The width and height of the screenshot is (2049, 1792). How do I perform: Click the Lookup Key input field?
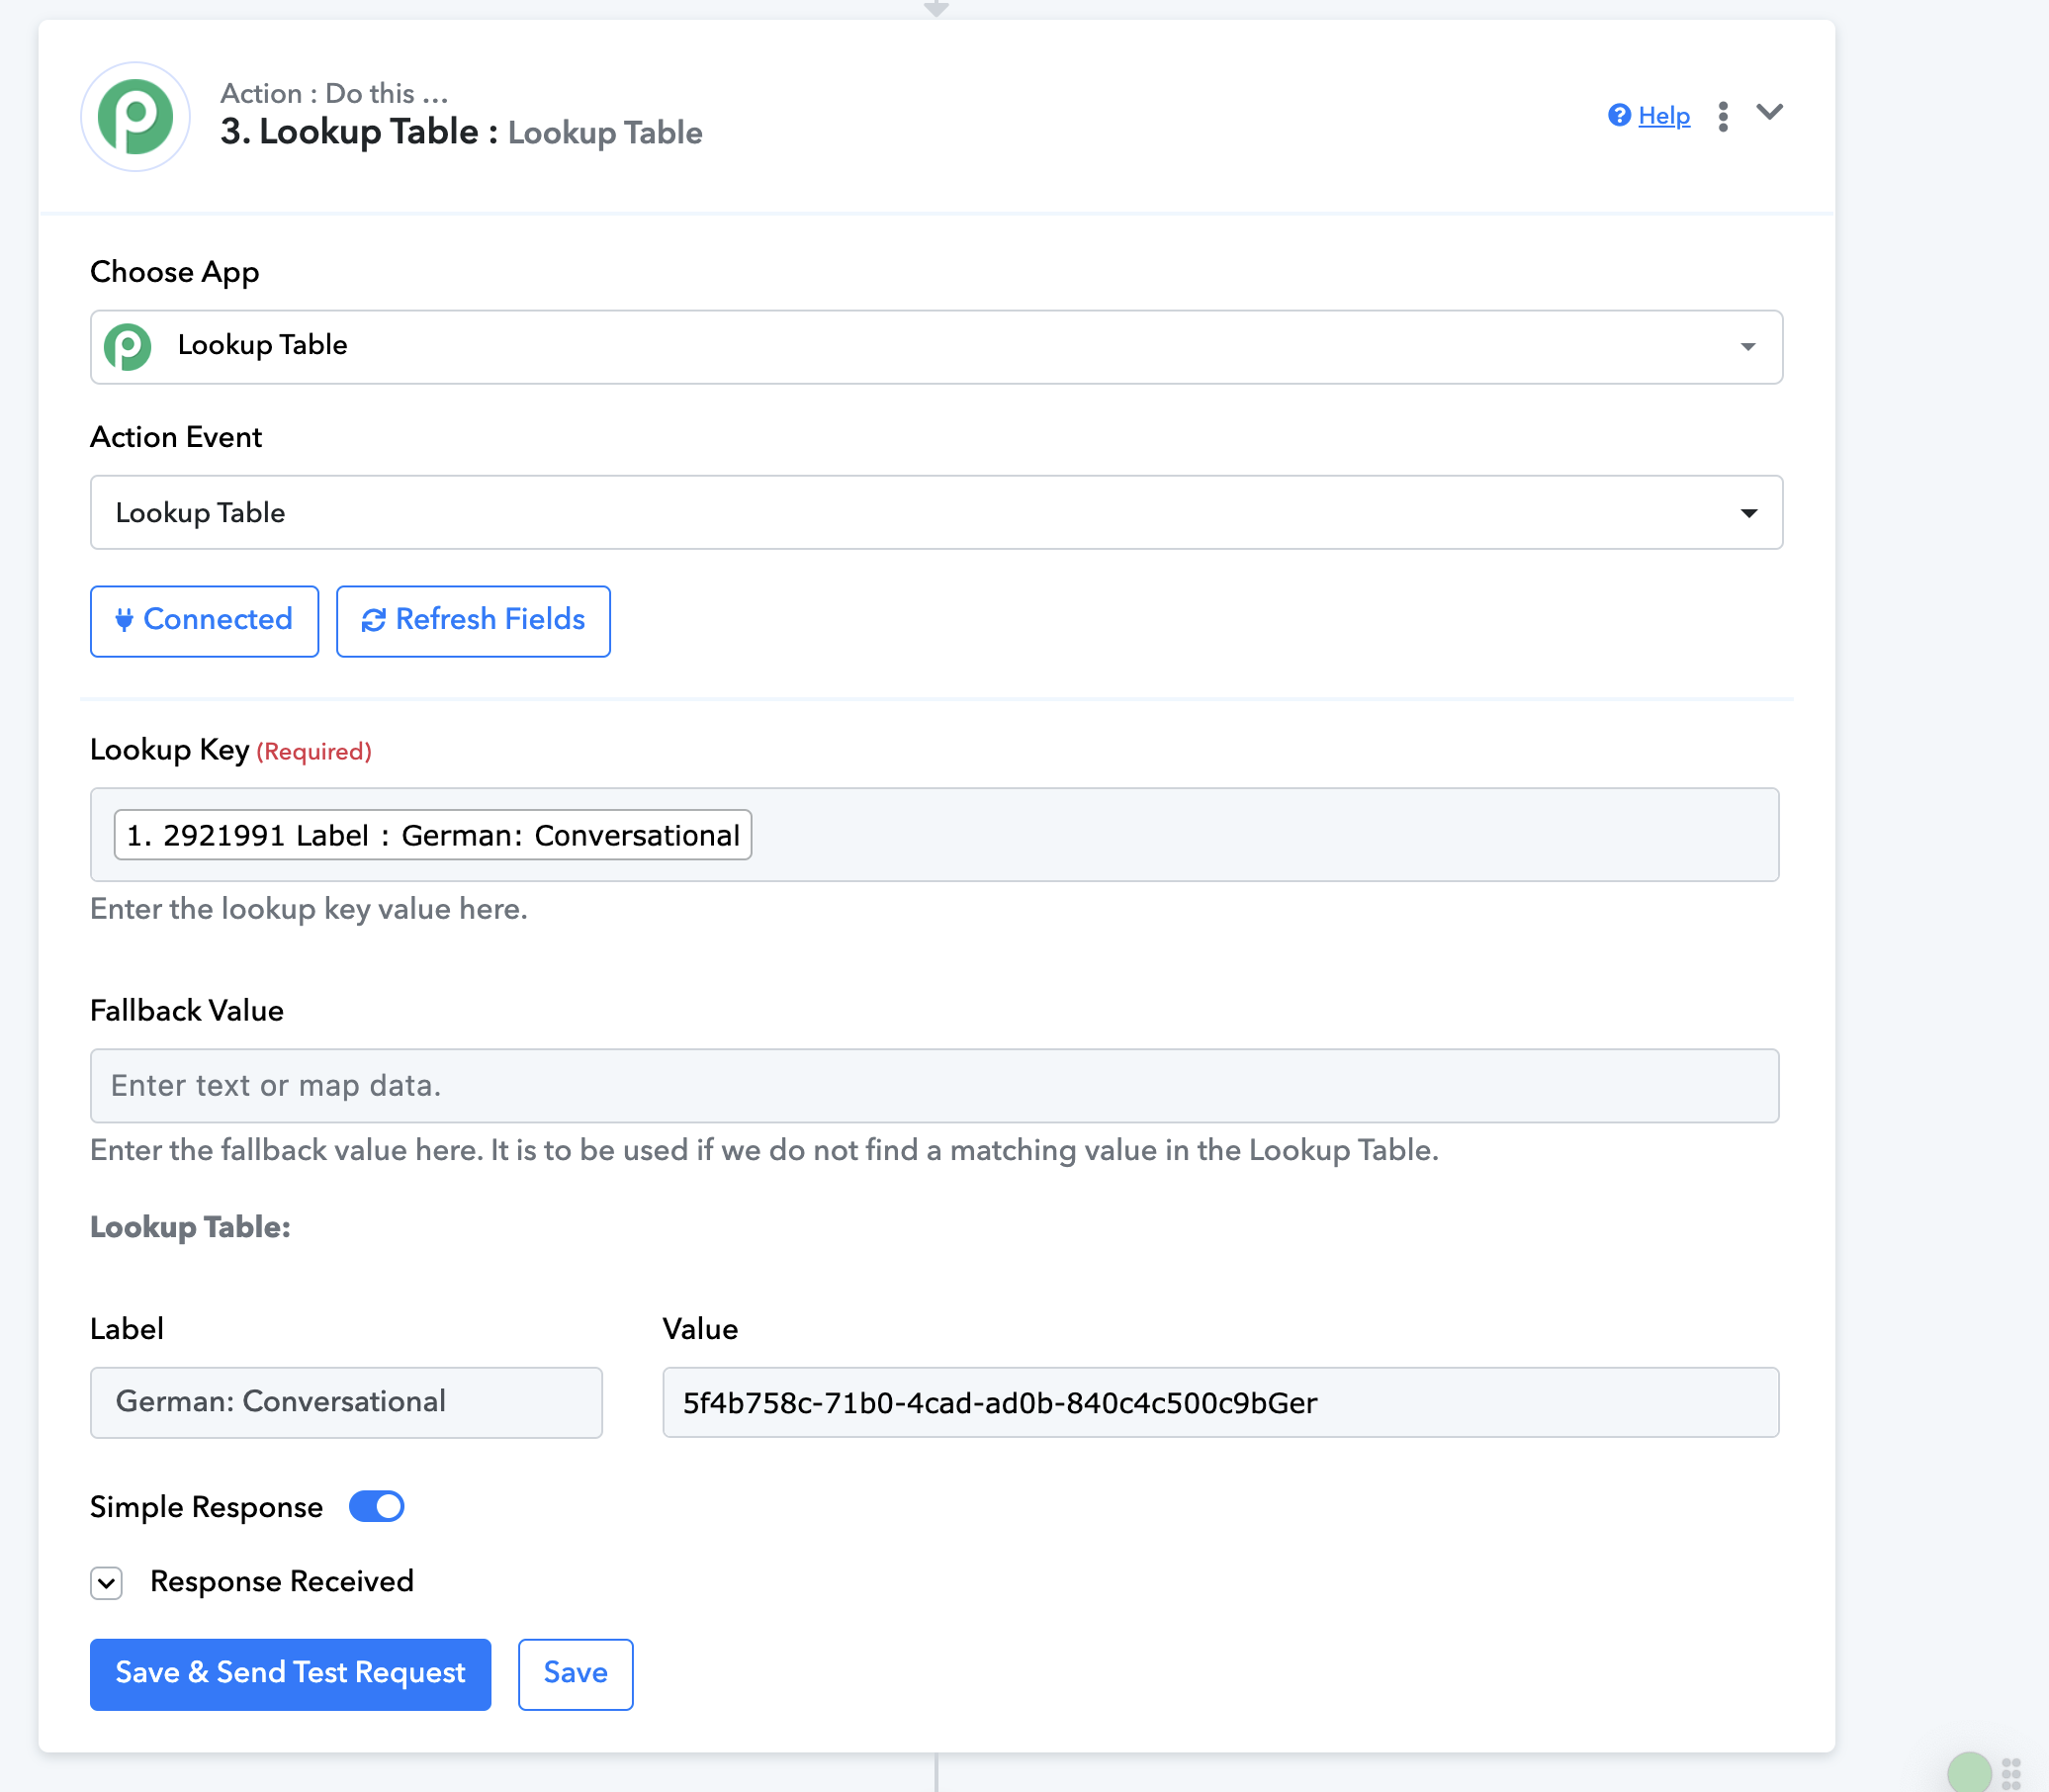pos(934,835)
